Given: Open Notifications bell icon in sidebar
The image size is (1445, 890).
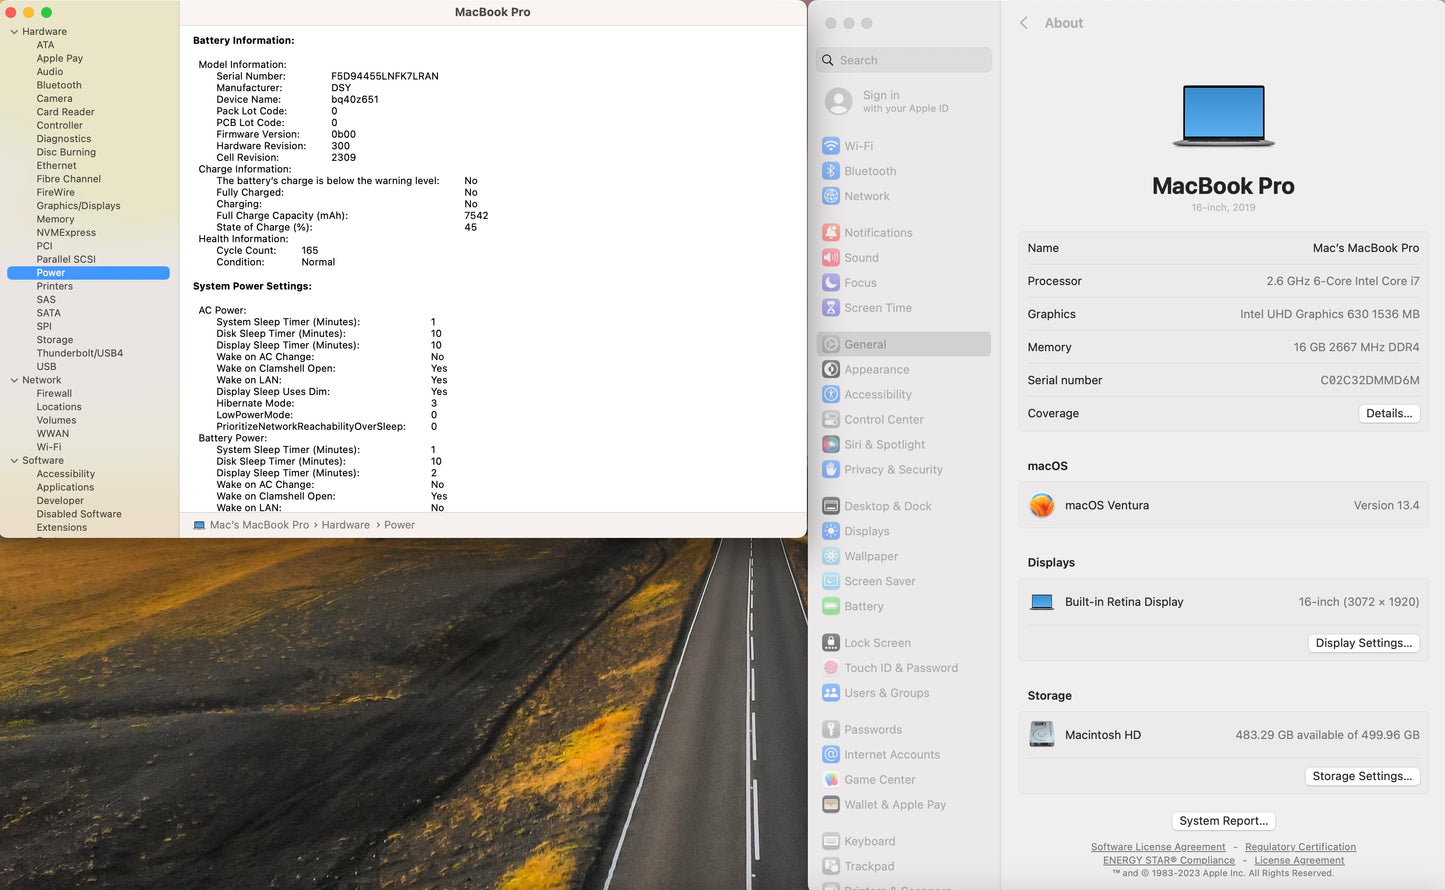Looking at the screenshot, I should tap(830, 233).
